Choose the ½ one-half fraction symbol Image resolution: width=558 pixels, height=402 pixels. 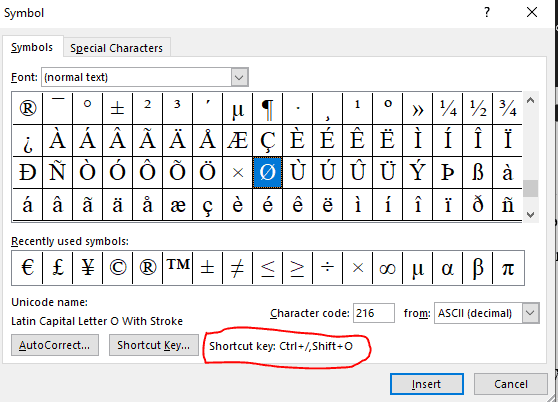[x=478, y=109]
